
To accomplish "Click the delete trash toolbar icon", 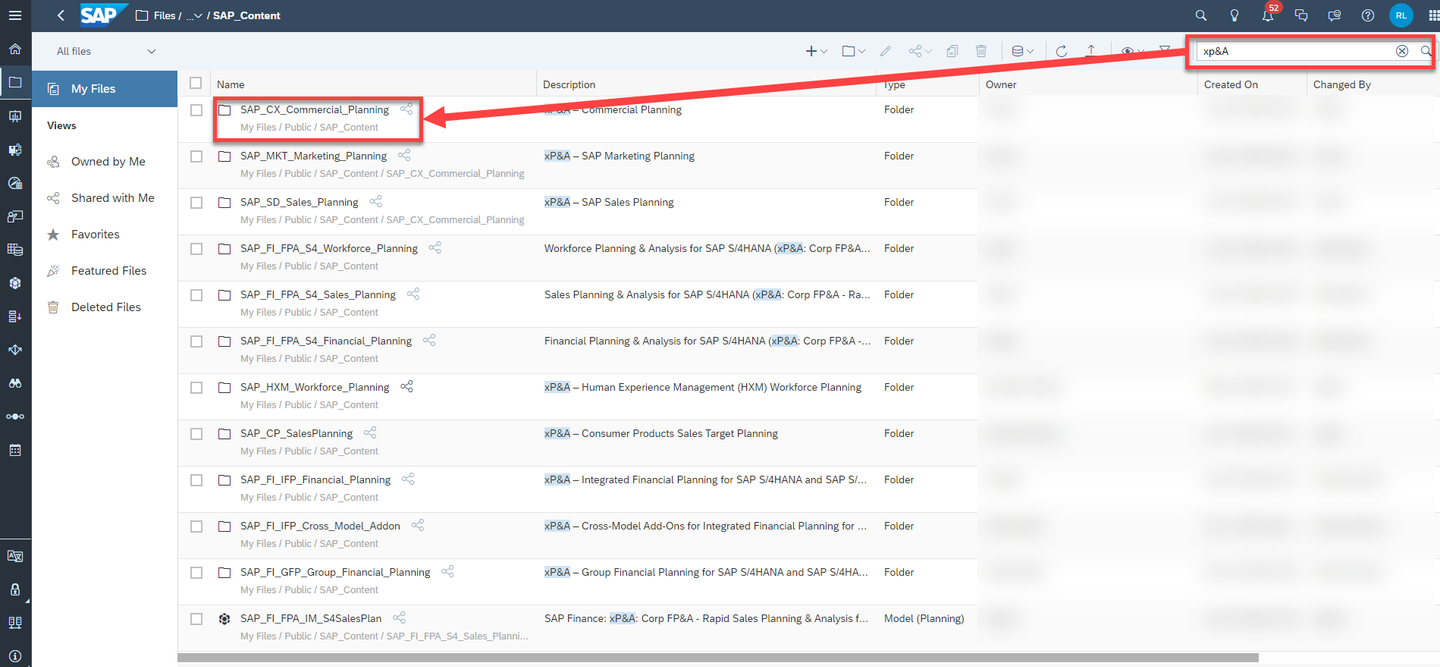I will [981, 51].
